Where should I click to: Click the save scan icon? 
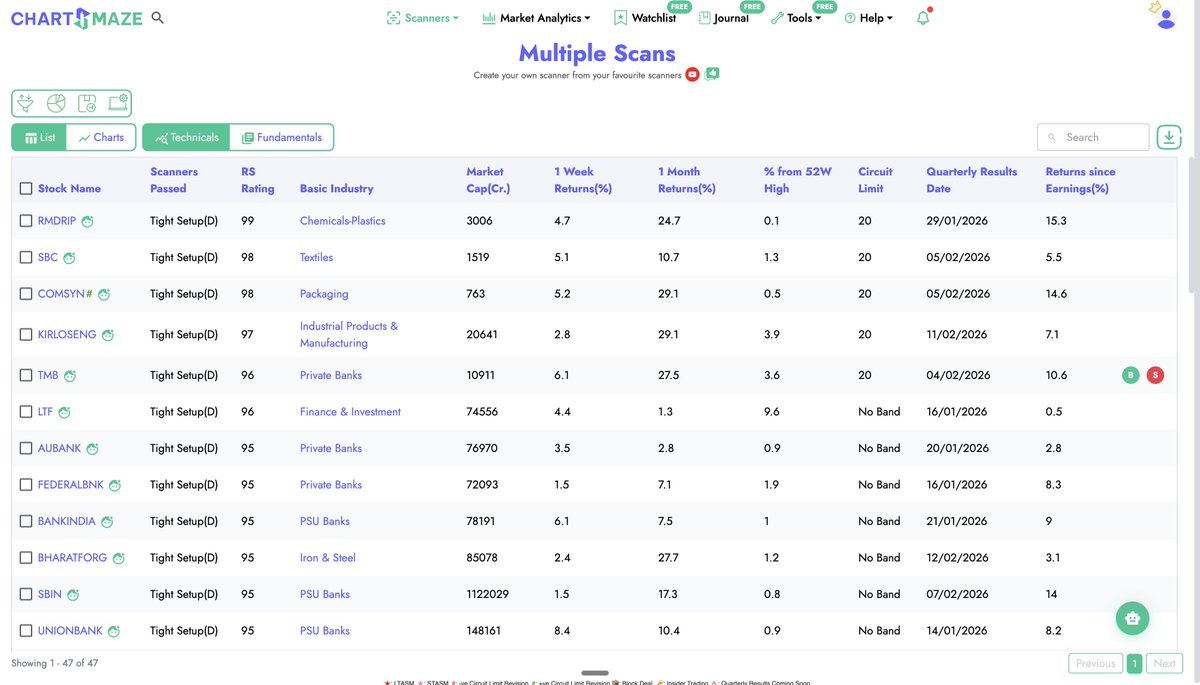click(87, 103)
